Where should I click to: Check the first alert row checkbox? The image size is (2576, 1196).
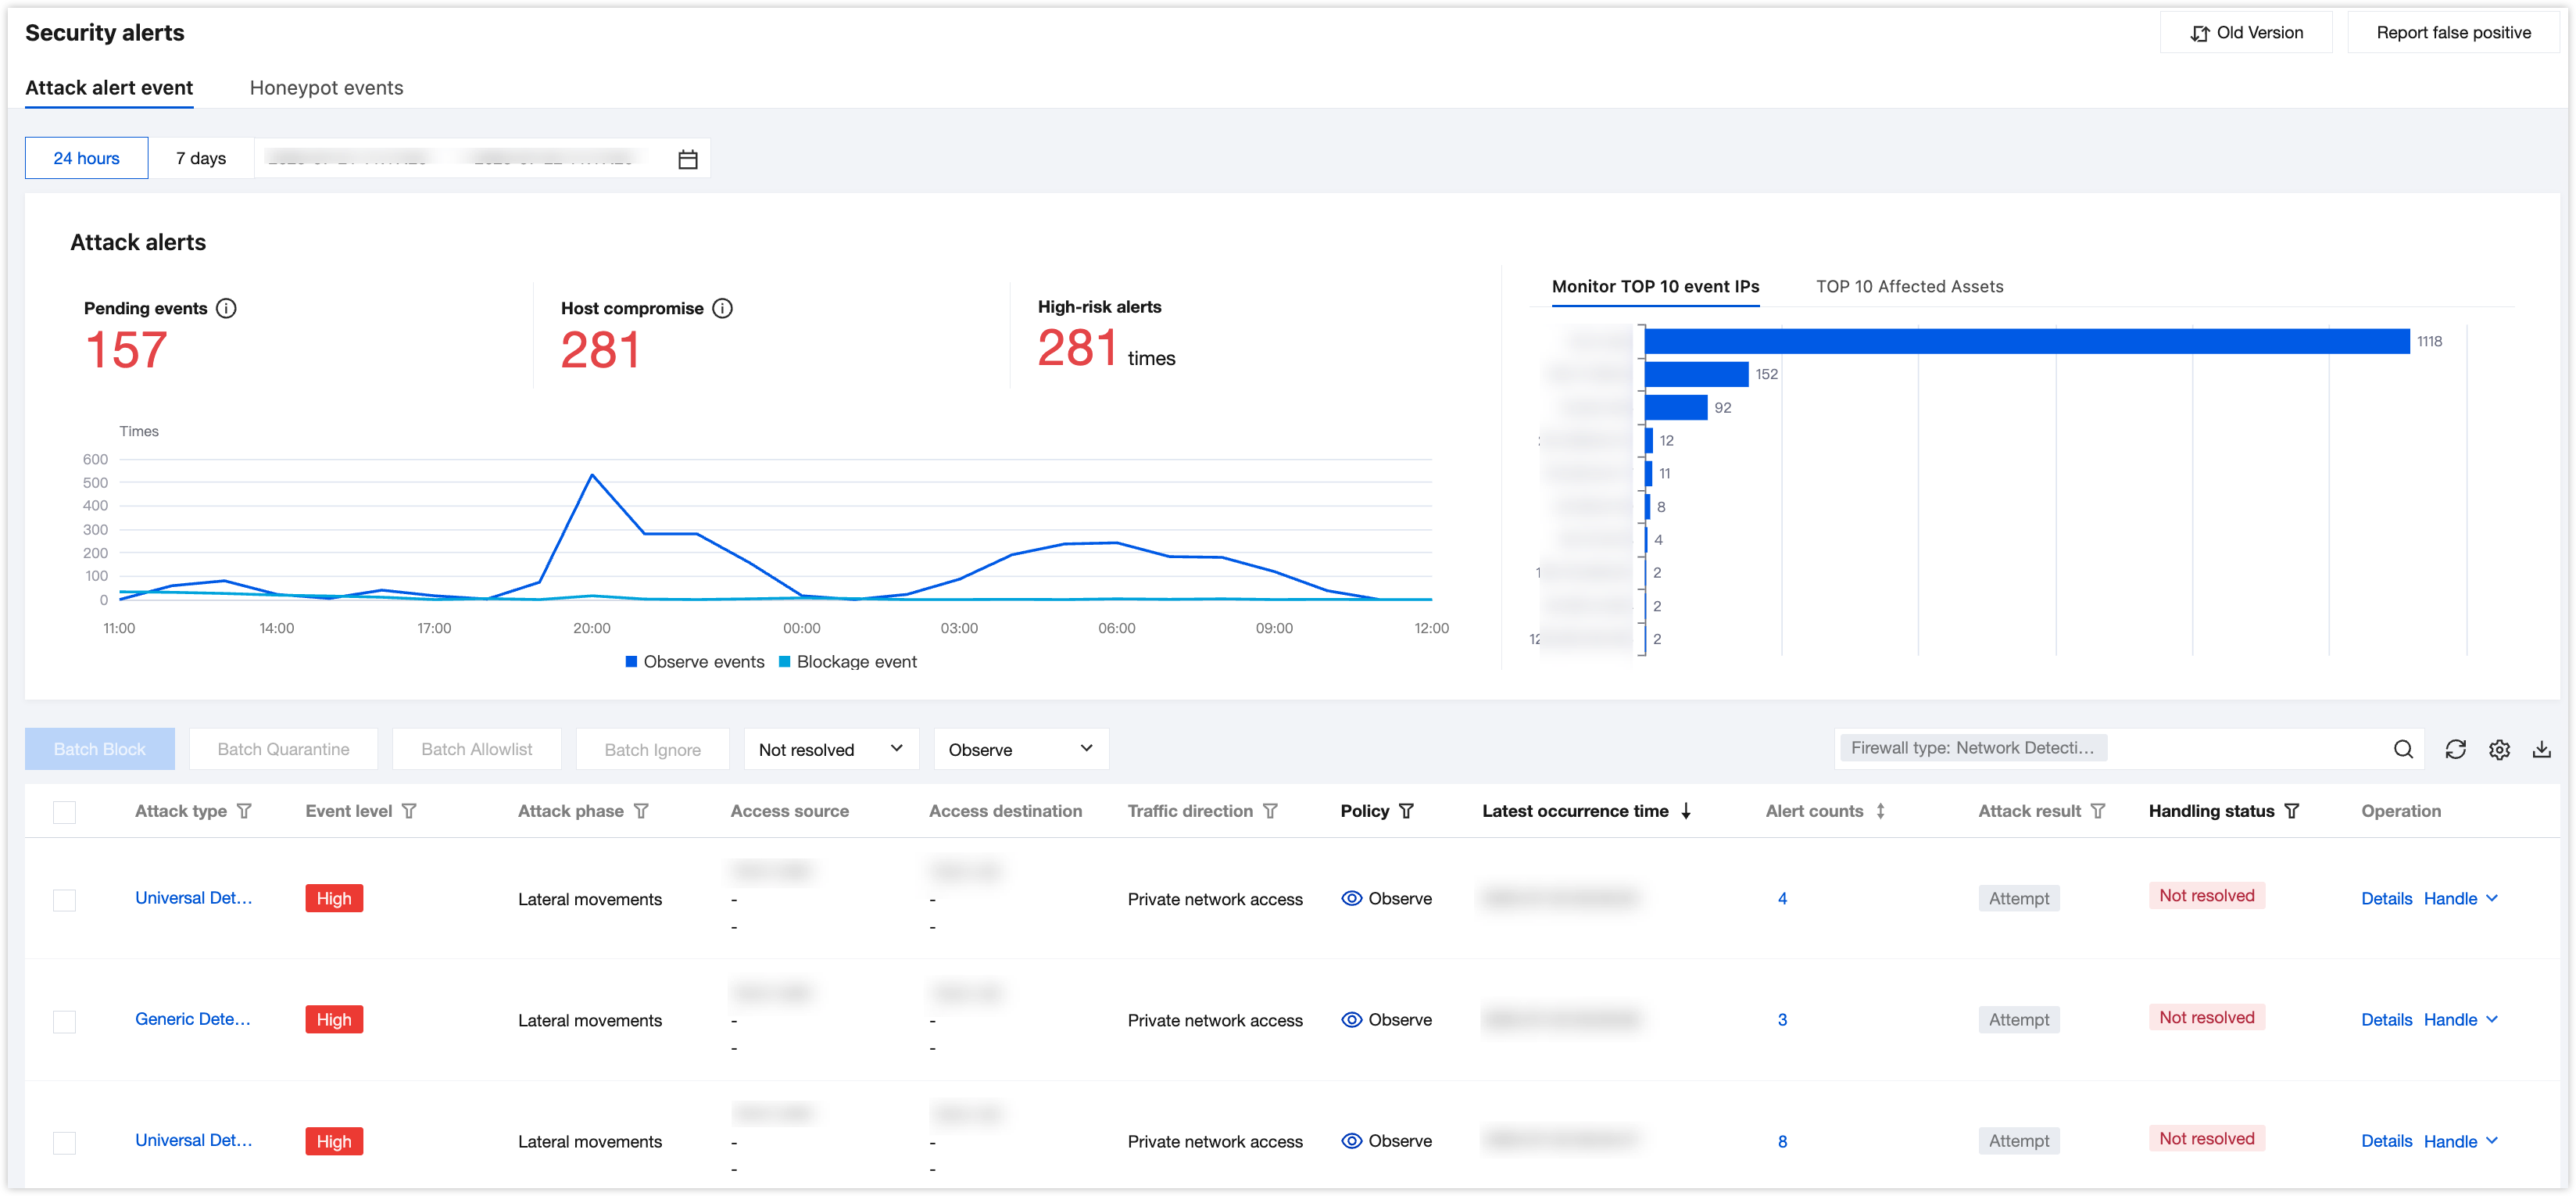tap(65, 900)
